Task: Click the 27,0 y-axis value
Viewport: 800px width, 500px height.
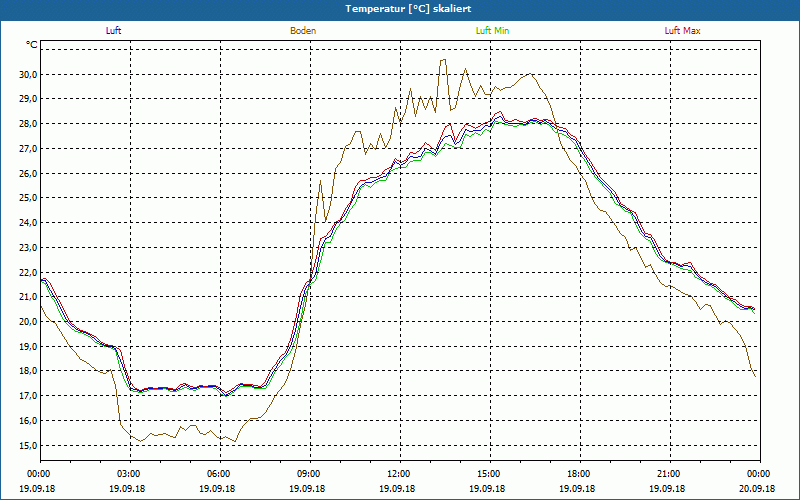Action: 28,149
